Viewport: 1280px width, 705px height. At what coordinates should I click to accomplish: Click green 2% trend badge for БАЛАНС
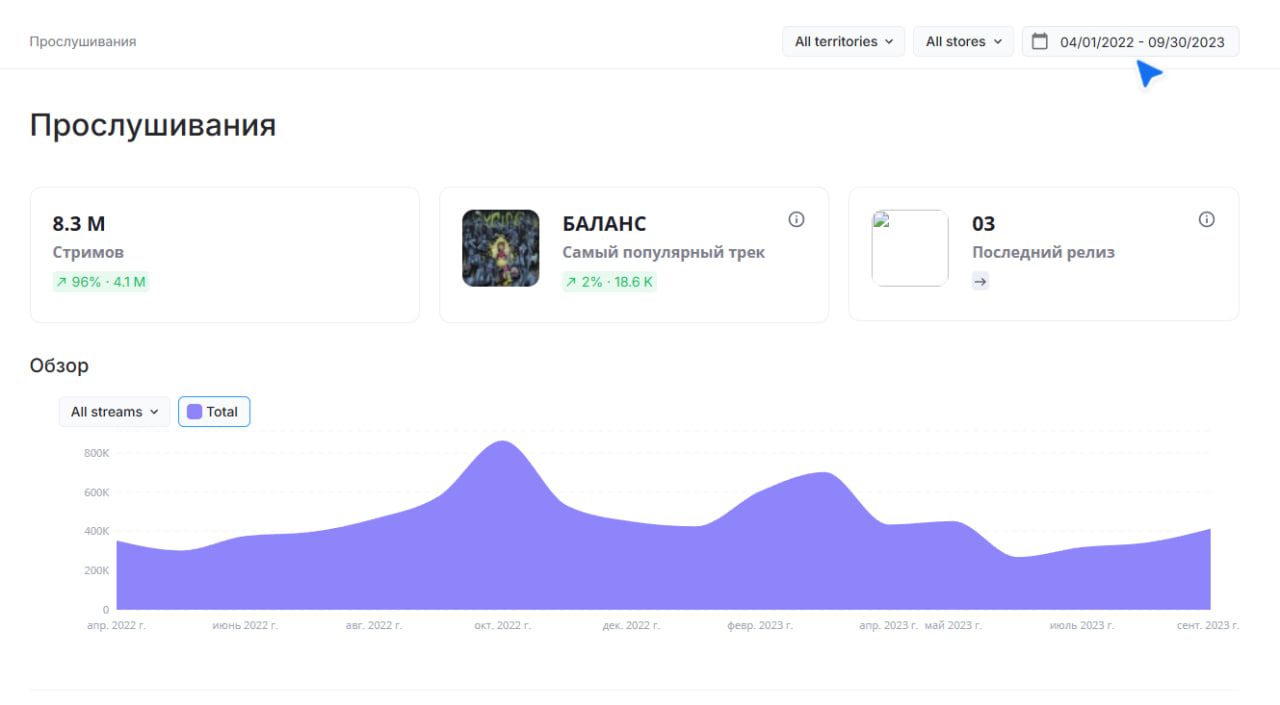point(609,282)
